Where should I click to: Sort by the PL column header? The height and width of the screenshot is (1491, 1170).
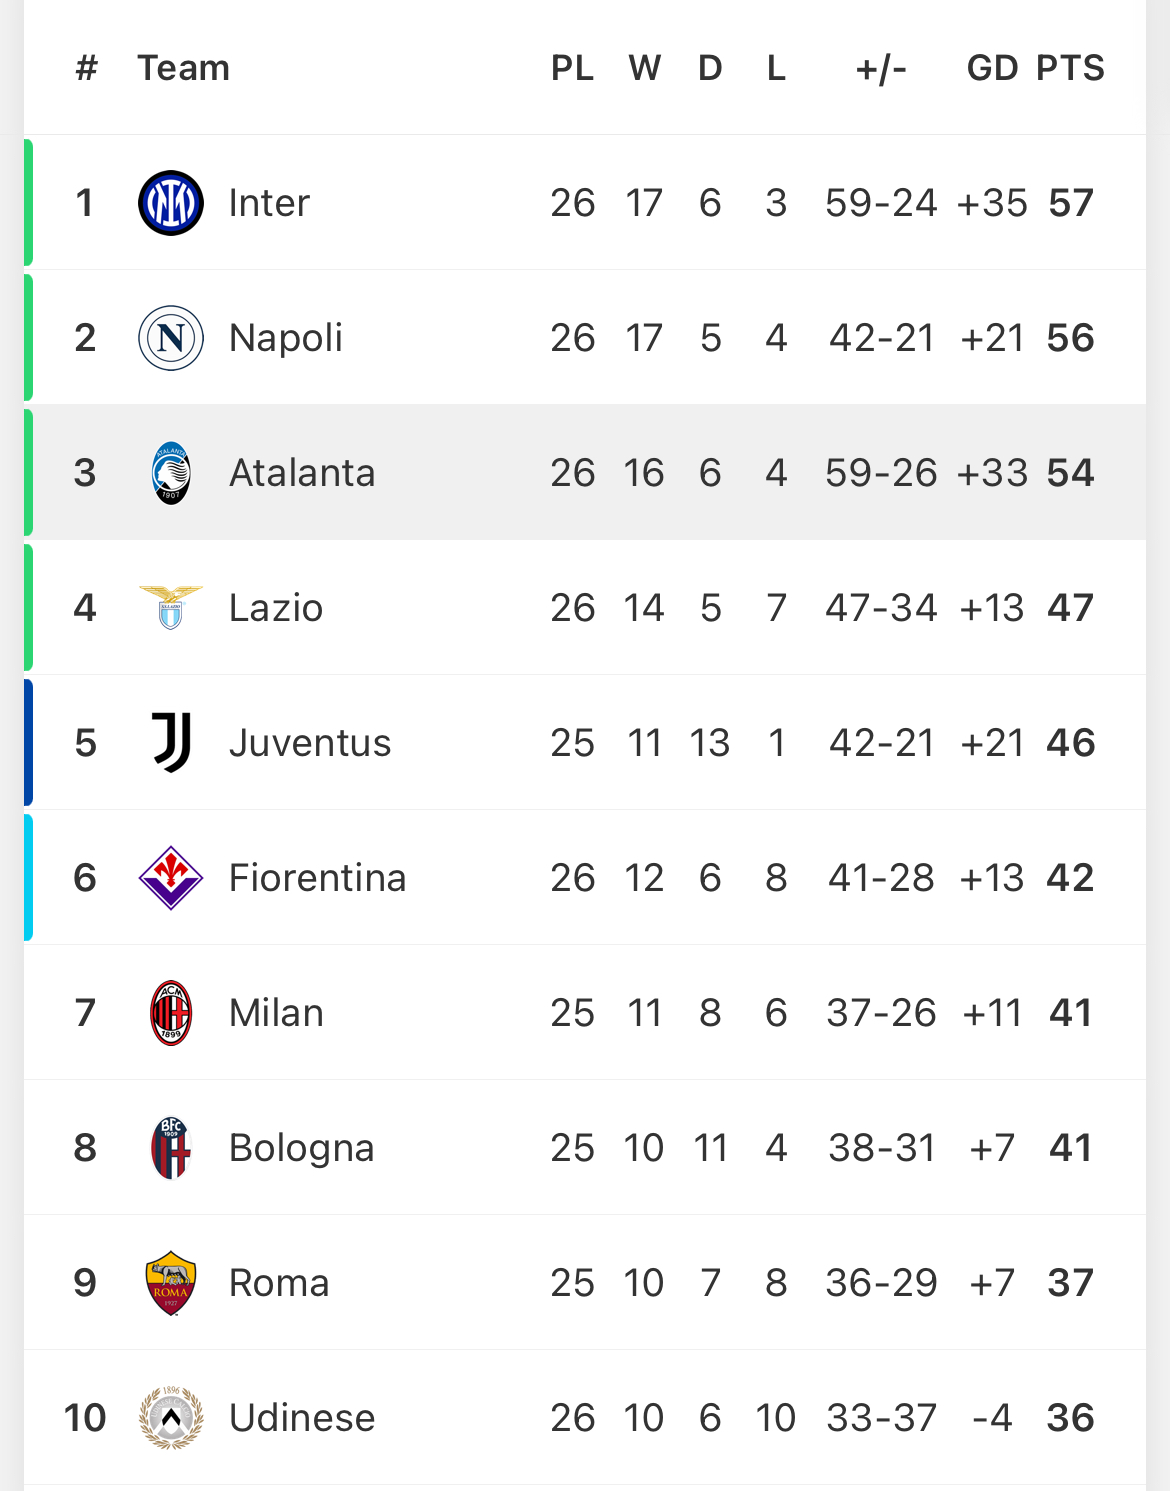click(572, 68)
